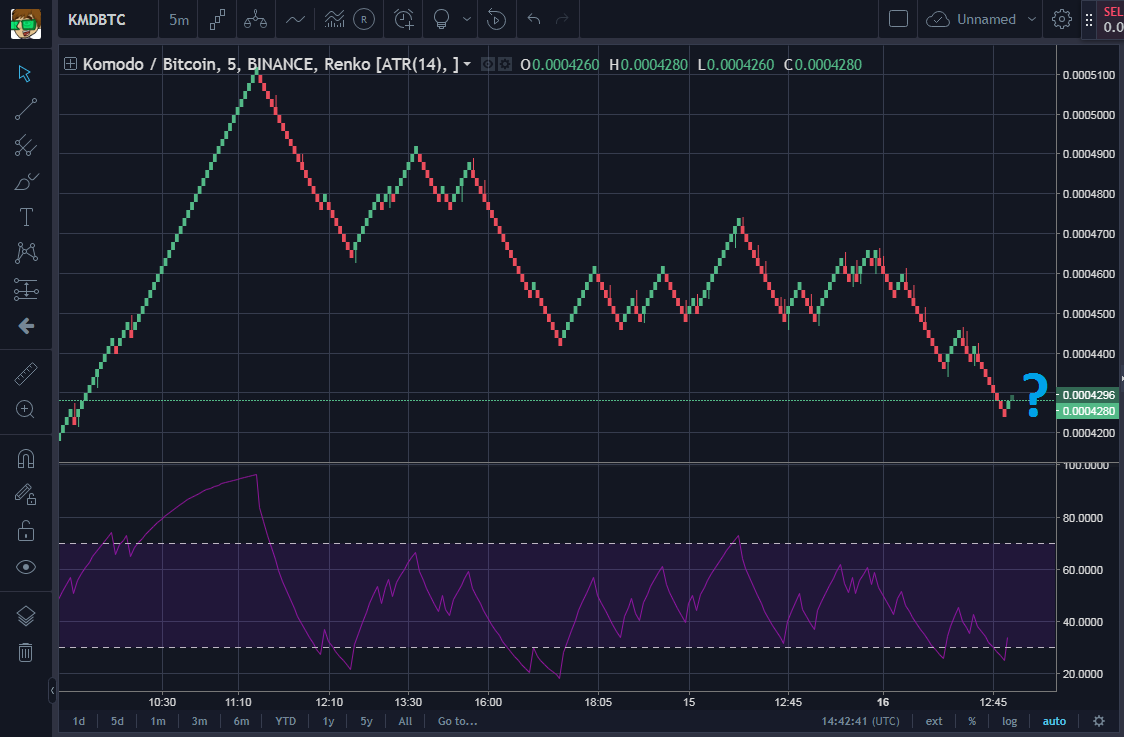1124x737 pixels.
Task: Open bottom-right scale settings gear
Action: click(1099, 721)
